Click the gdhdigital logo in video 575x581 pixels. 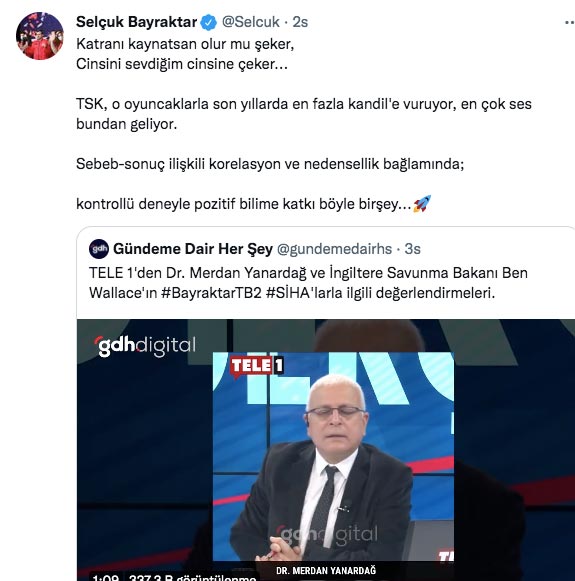(x=145, y=346)
